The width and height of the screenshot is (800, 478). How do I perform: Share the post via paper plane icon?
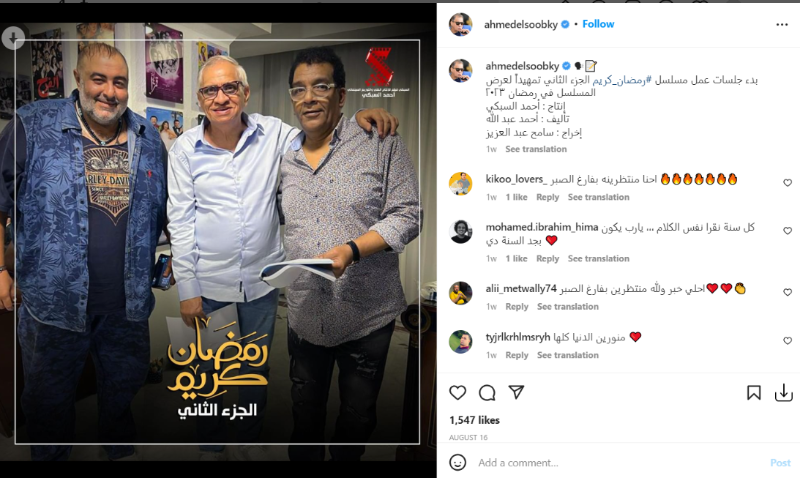[x=516, y=392]
